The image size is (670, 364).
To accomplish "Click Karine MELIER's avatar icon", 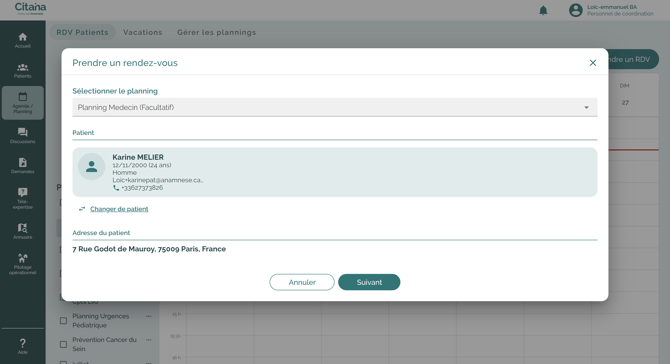I will coord(91,166).
